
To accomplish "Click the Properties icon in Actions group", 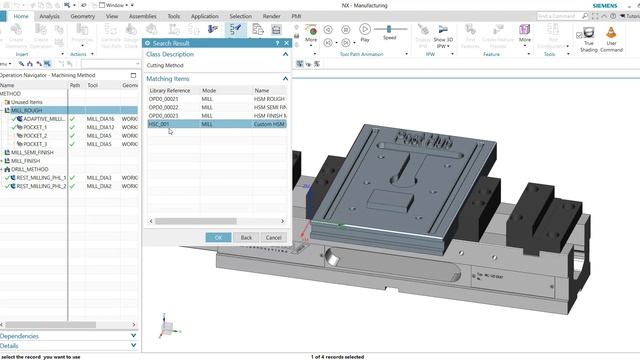I will tap(82, 29).
